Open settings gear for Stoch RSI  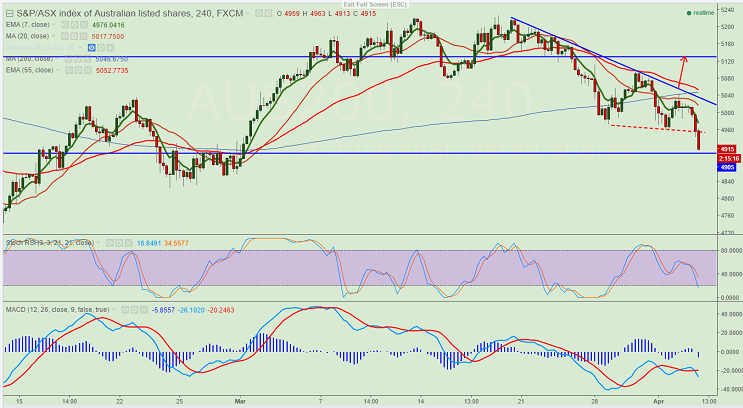pyautogui.click(x=119, y=243)
